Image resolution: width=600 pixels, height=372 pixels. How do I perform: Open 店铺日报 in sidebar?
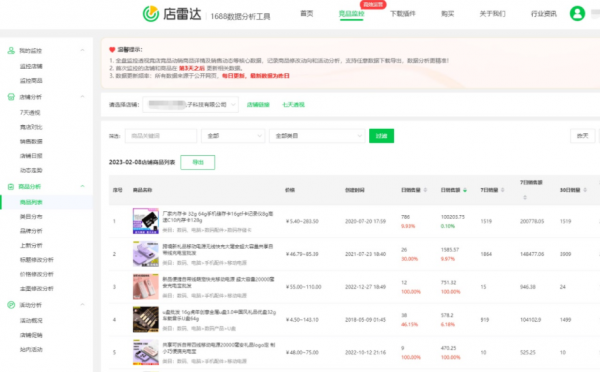[x=31, y=156]
